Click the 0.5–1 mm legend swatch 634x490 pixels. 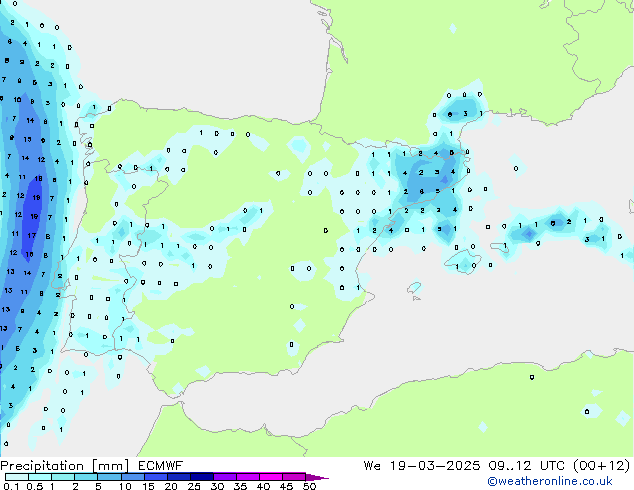(x=40, y=477)
